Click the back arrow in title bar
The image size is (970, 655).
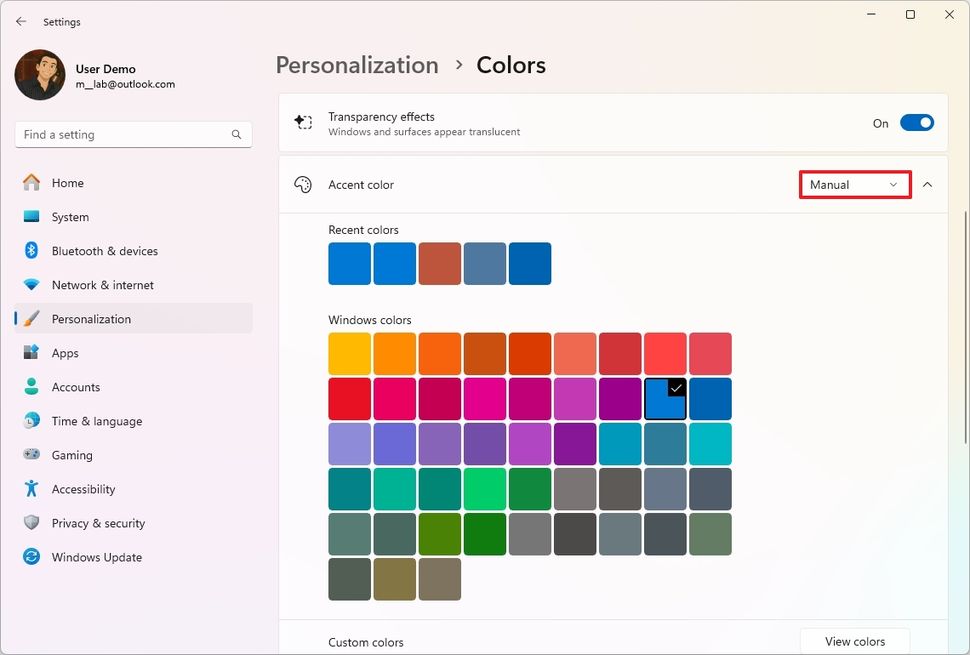[21, 21]
